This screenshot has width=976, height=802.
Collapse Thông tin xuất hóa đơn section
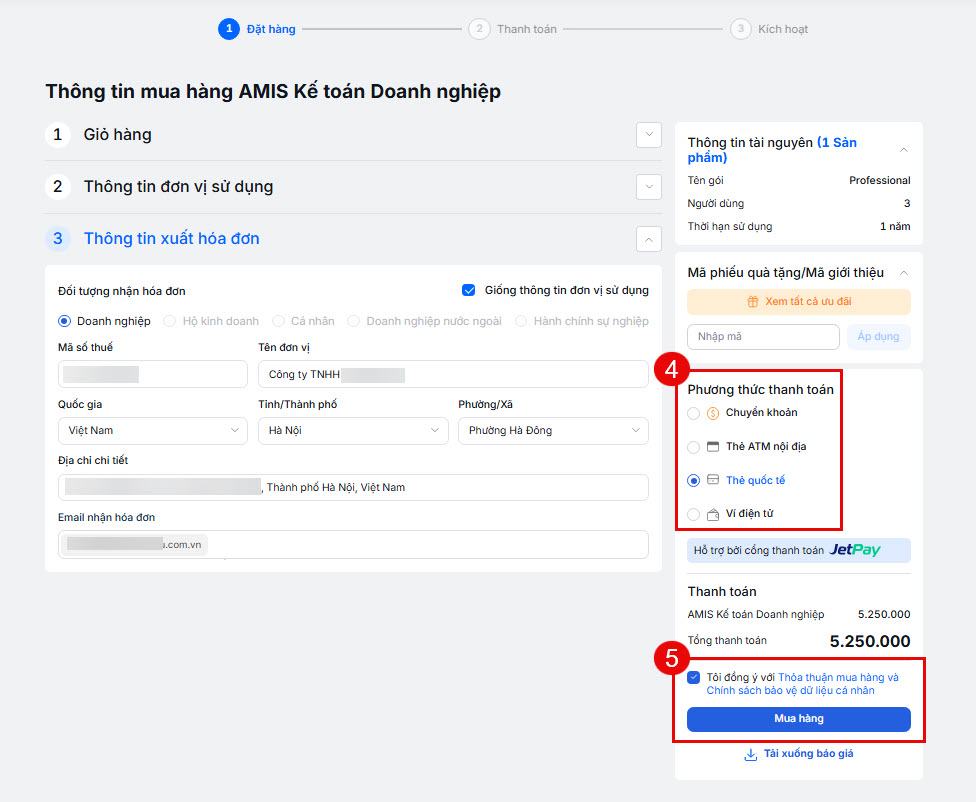(x=649, y=239)
